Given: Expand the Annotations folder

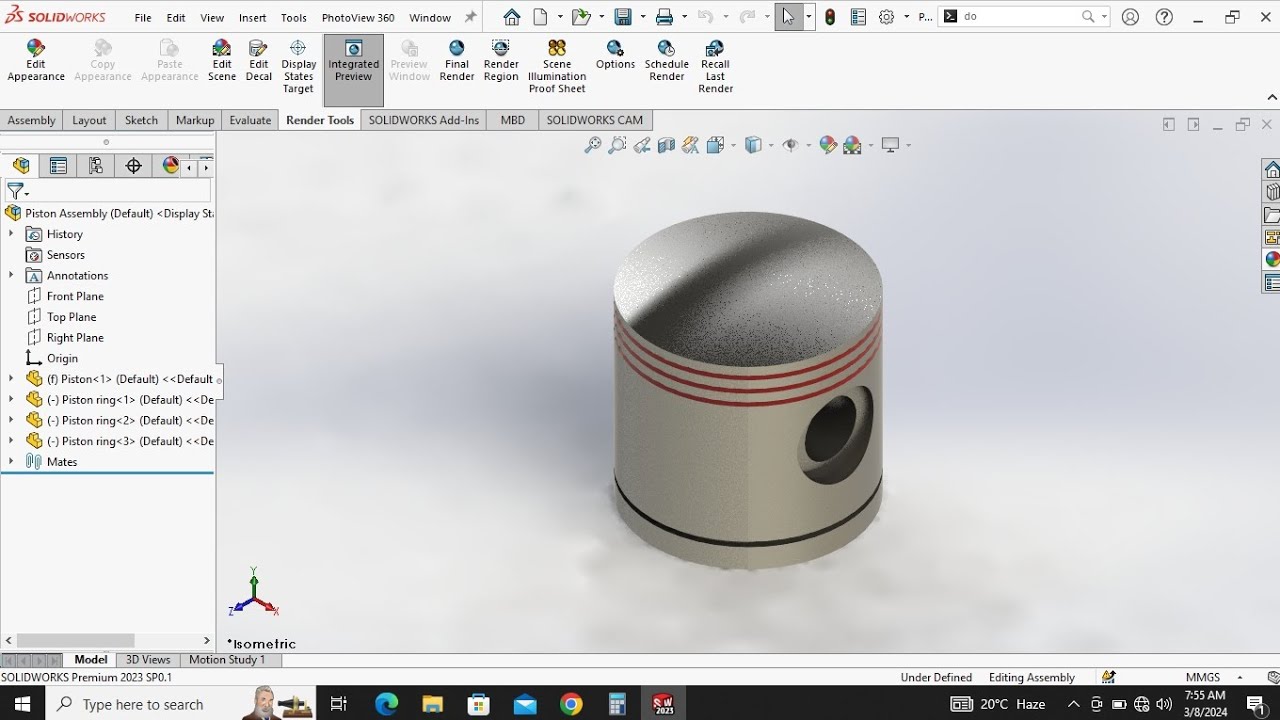Looking at the screenshot, I should tap(11, 275).
